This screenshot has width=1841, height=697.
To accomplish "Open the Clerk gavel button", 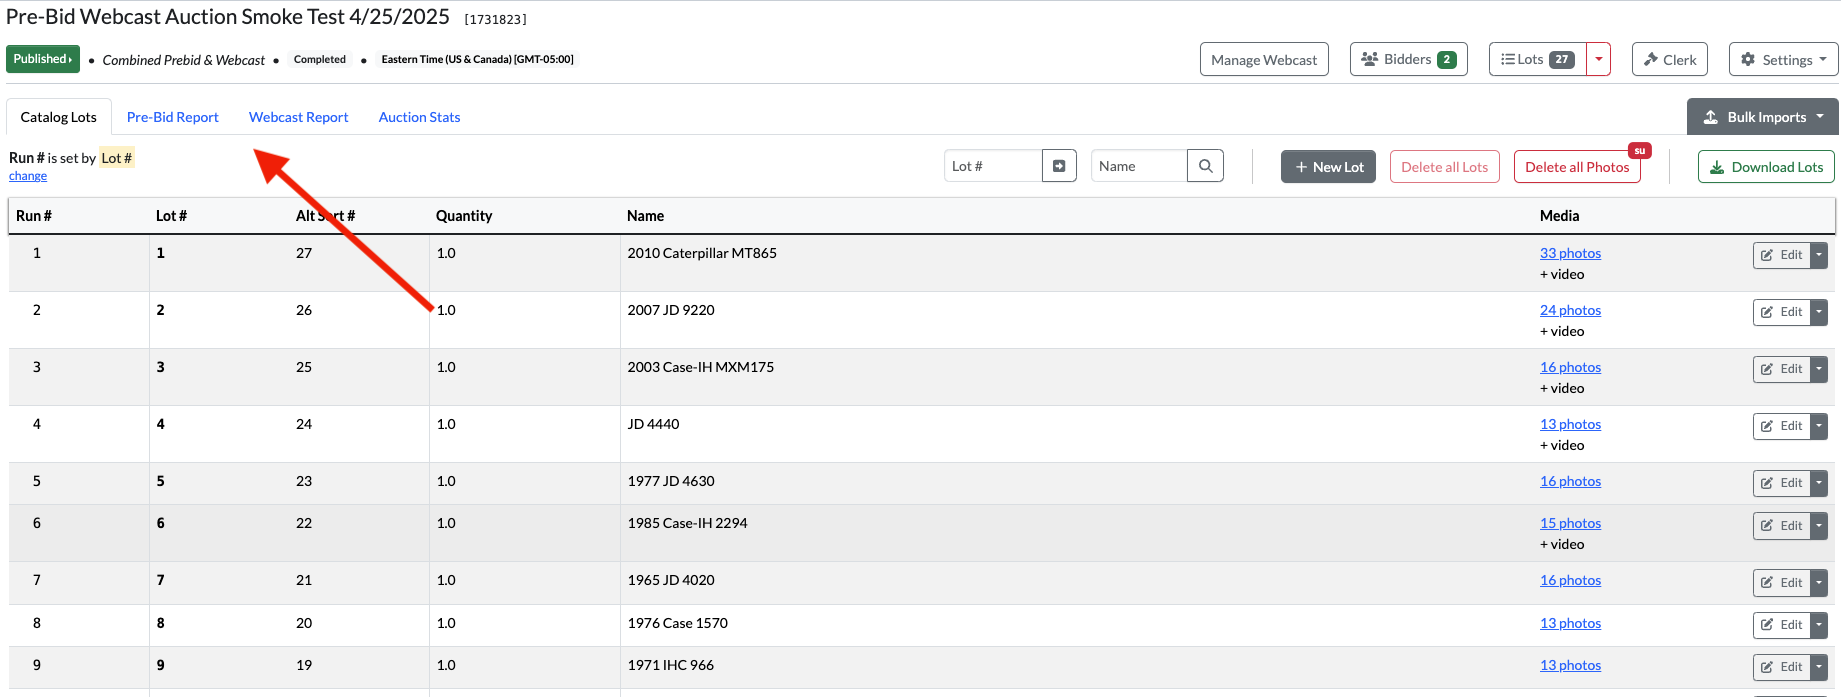I will 1669,59.
